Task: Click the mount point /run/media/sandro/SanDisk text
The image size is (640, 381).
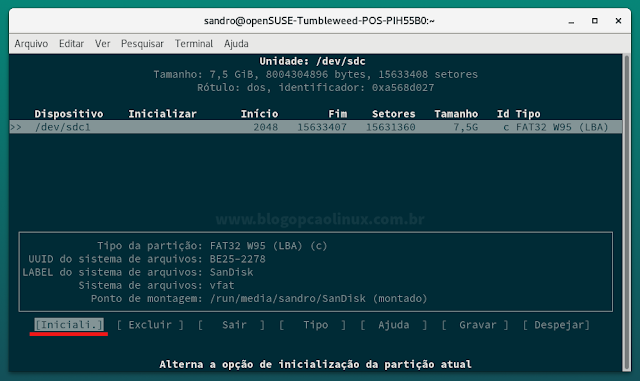Action: coord(288,299)
